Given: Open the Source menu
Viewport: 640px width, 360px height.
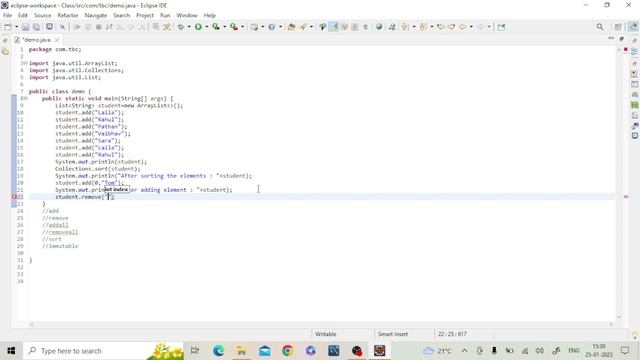Looking at the screenshot, I should pyautogui.click(x=42, y=15).
